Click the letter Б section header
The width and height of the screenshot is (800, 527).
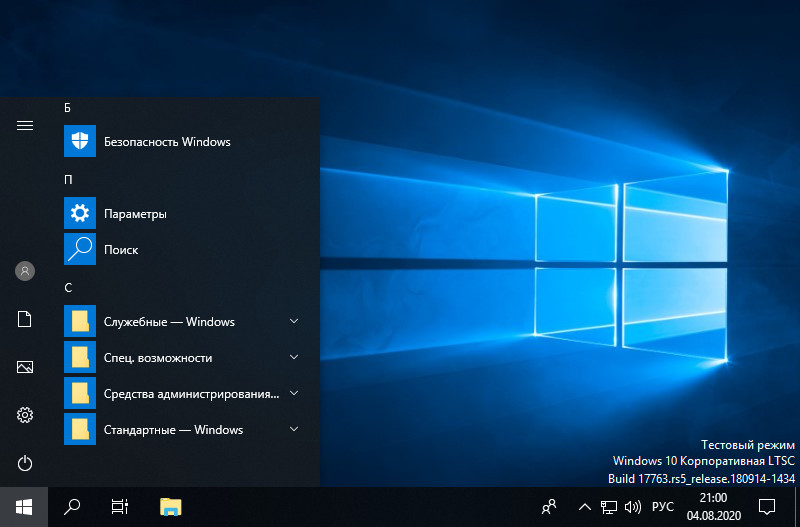(68, 108)
